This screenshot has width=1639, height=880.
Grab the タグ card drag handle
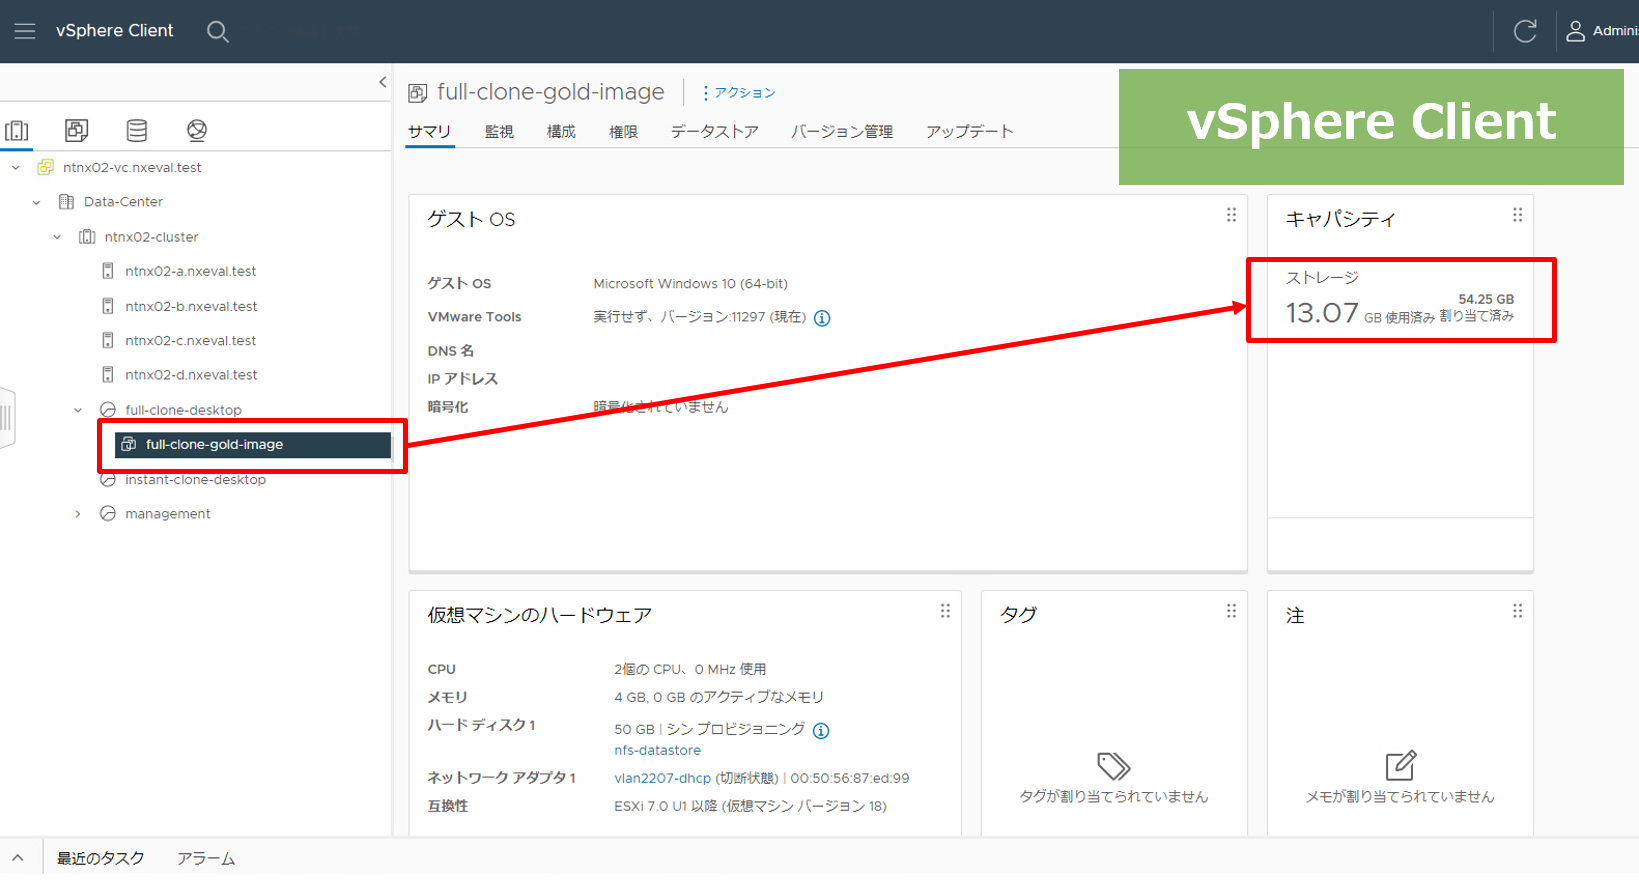[x=1231, y=611]
